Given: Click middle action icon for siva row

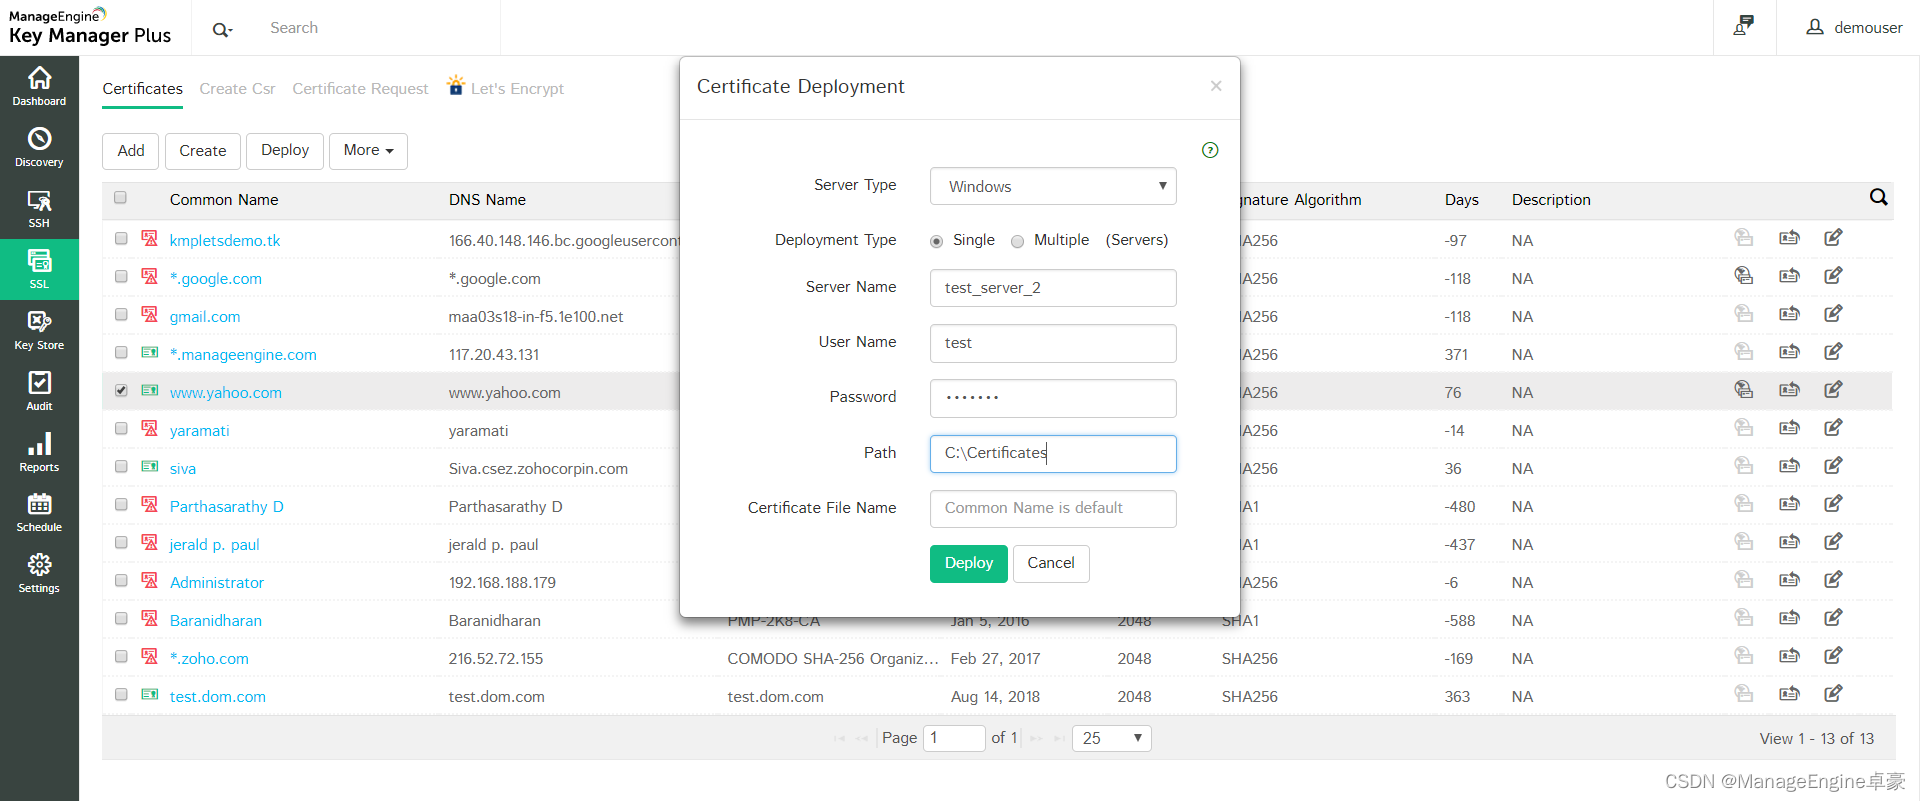Looking at the screenshot, I should click(x=1789, y=466).
